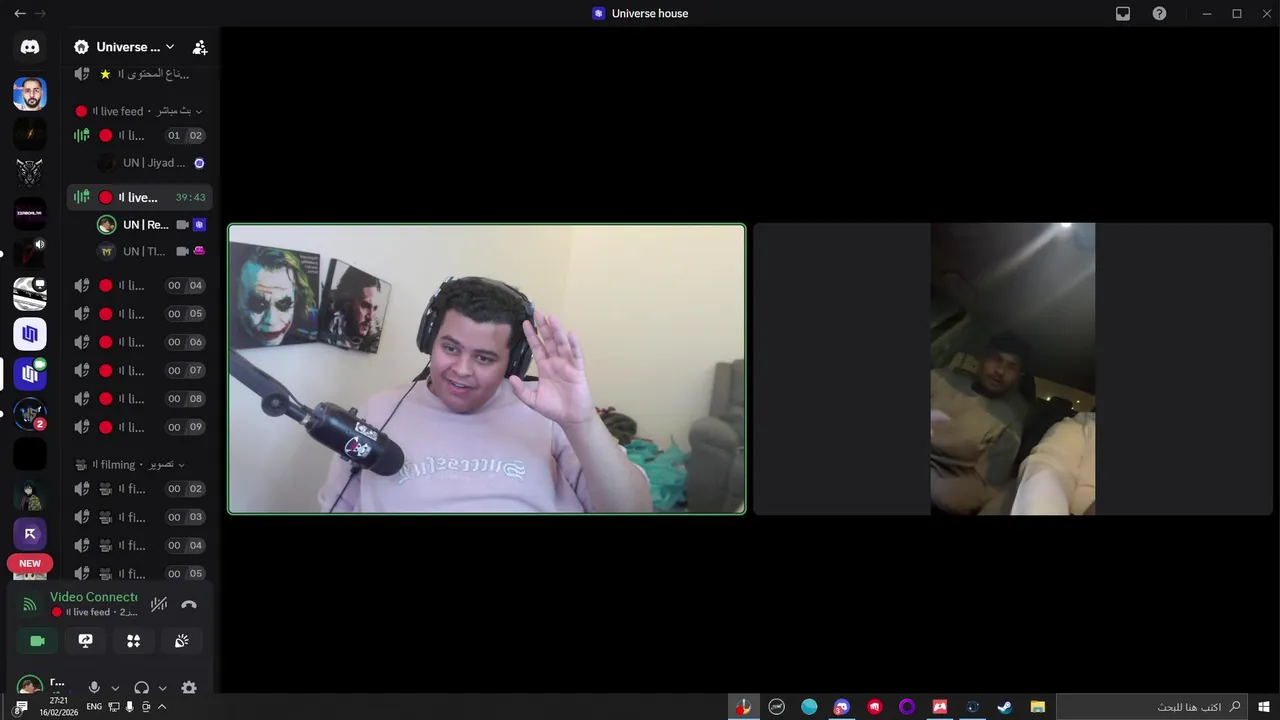Open headphone output options arrow
The image size is (1280, 720).
tap(162, 688)
